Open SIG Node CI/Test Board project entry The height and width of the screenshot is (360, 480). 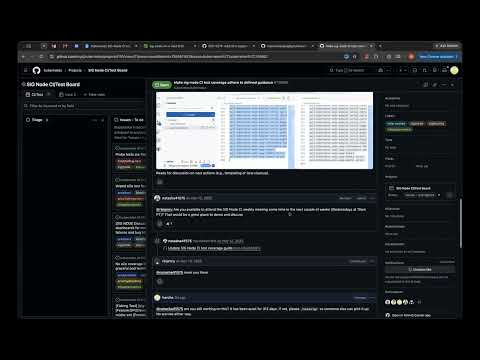(x=413, y=188)
